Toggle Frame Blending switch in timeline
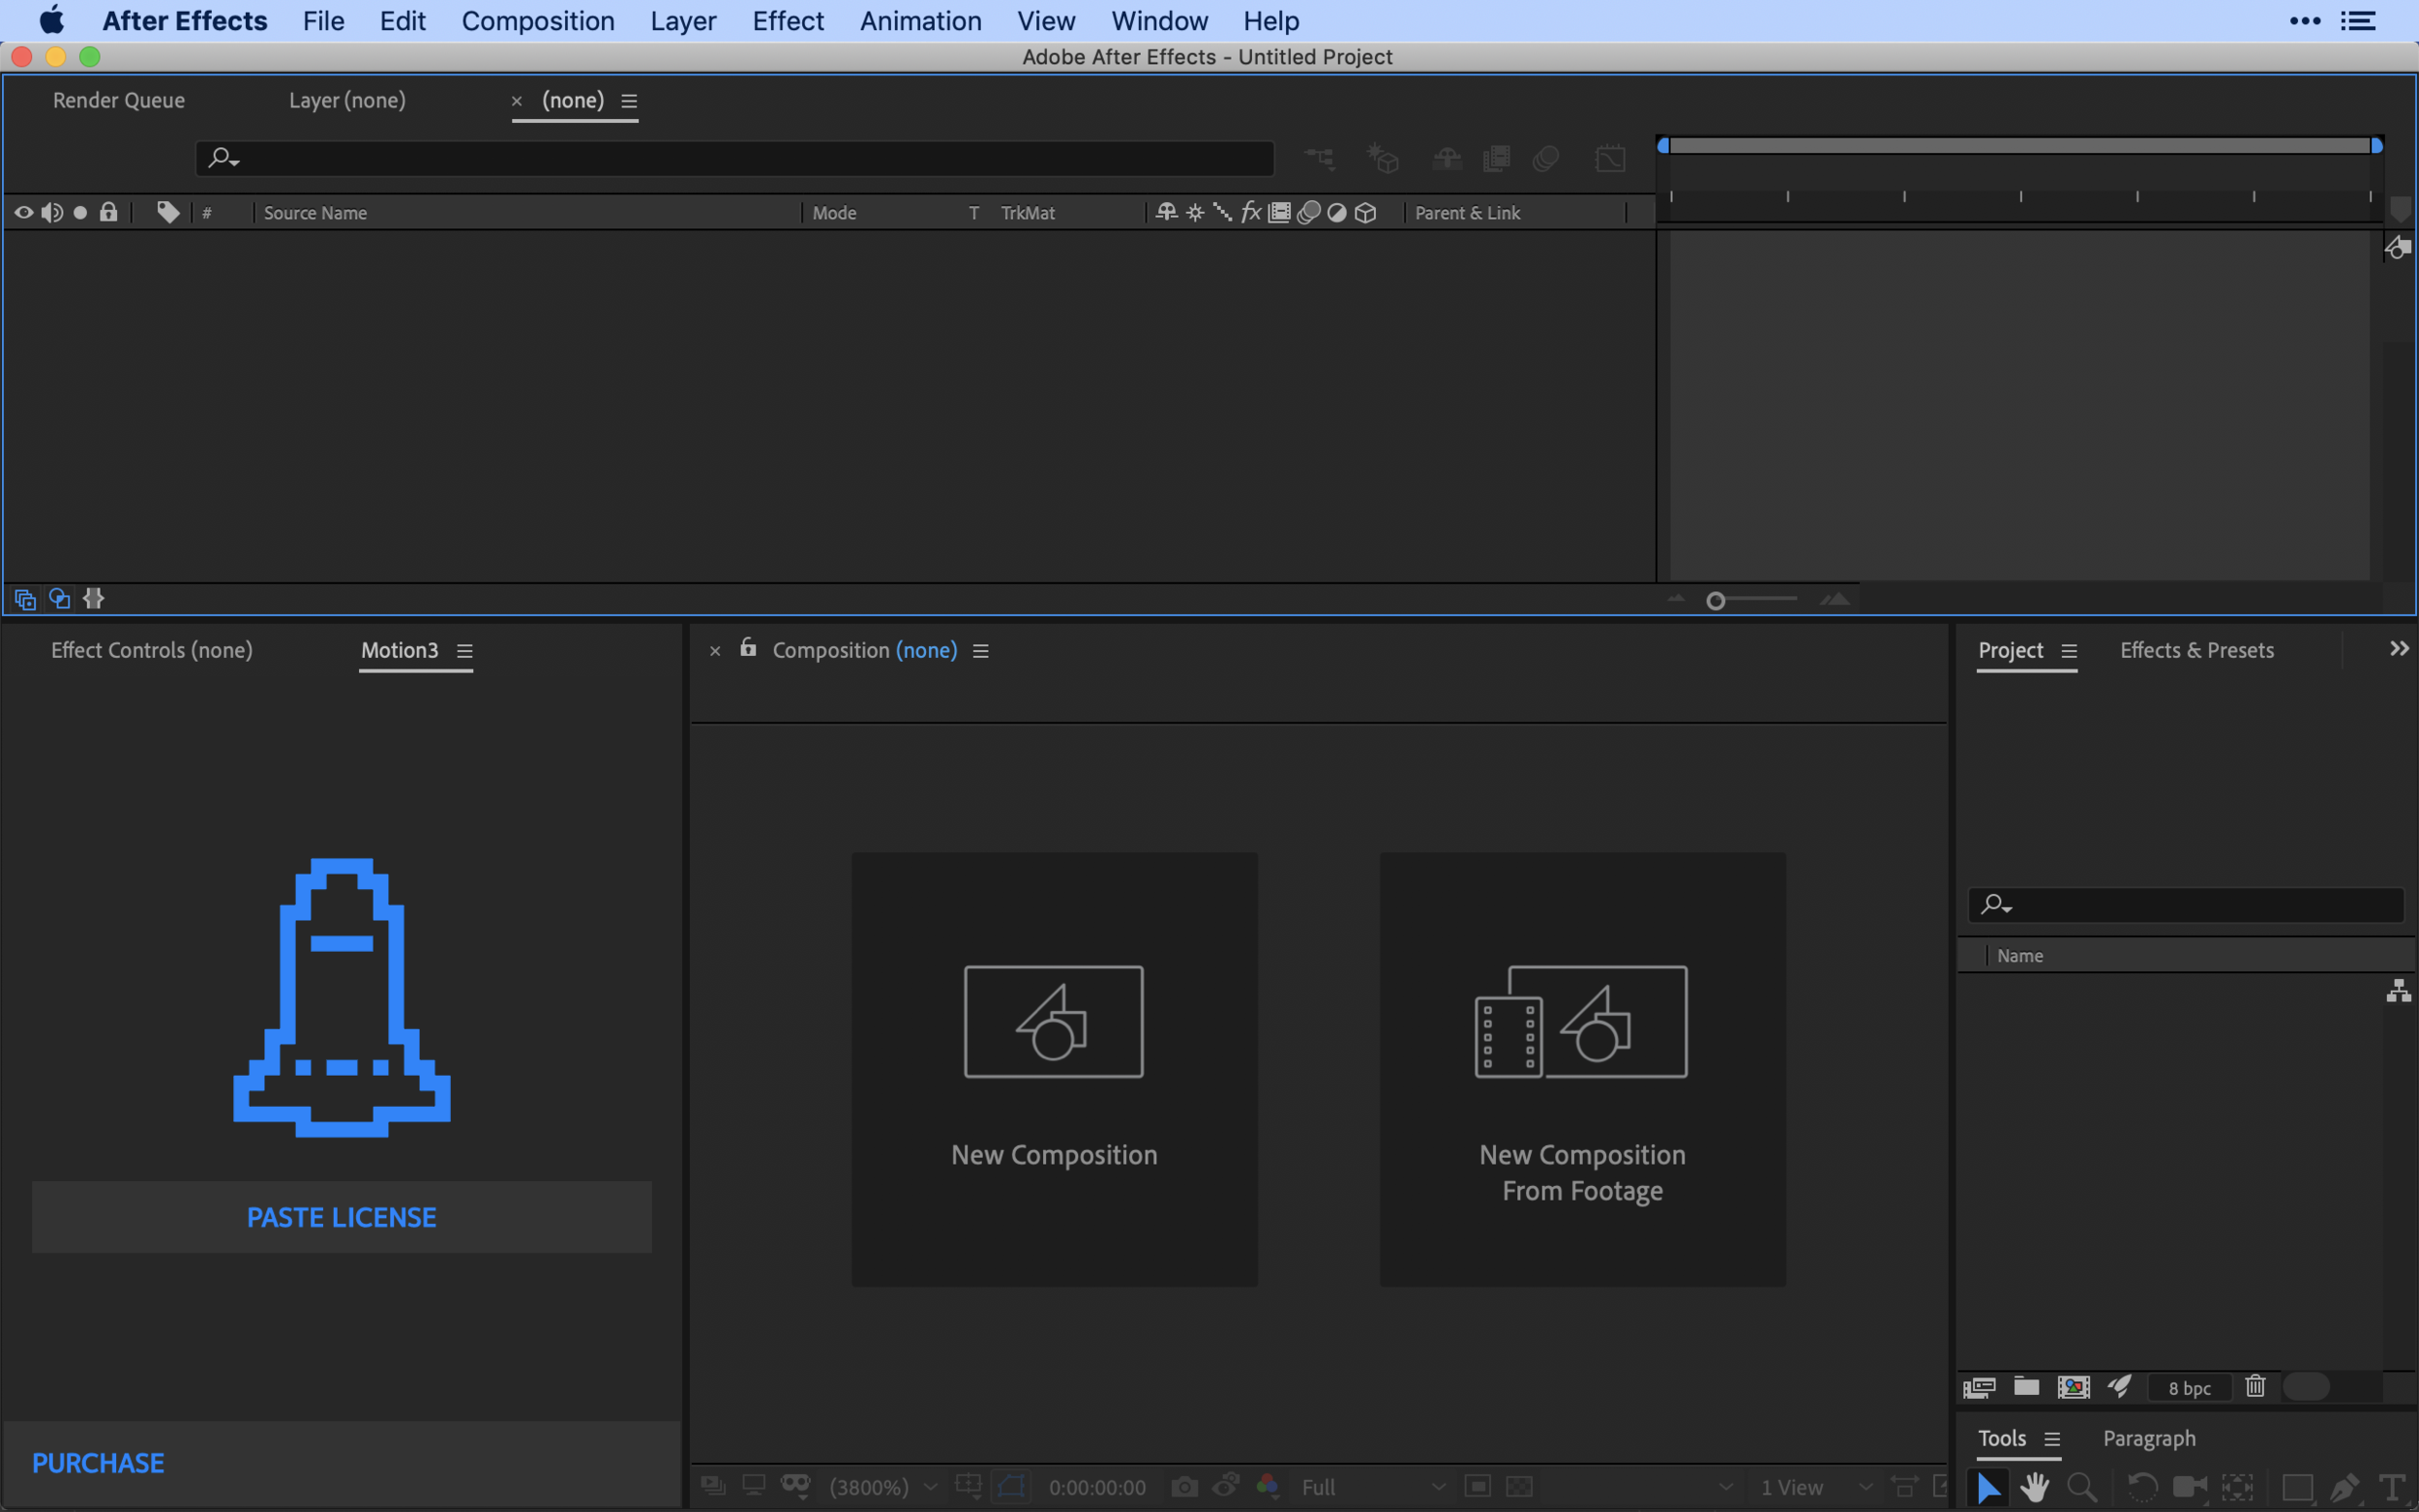This screenshot has height=1512, width=2419. (x=1496, y=158)
